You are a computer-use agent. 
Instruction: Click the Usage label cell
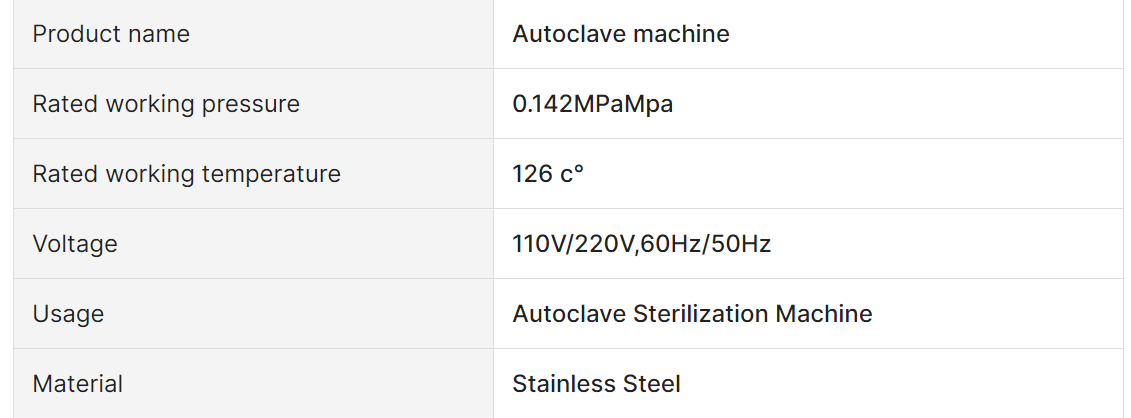[253, 314]
